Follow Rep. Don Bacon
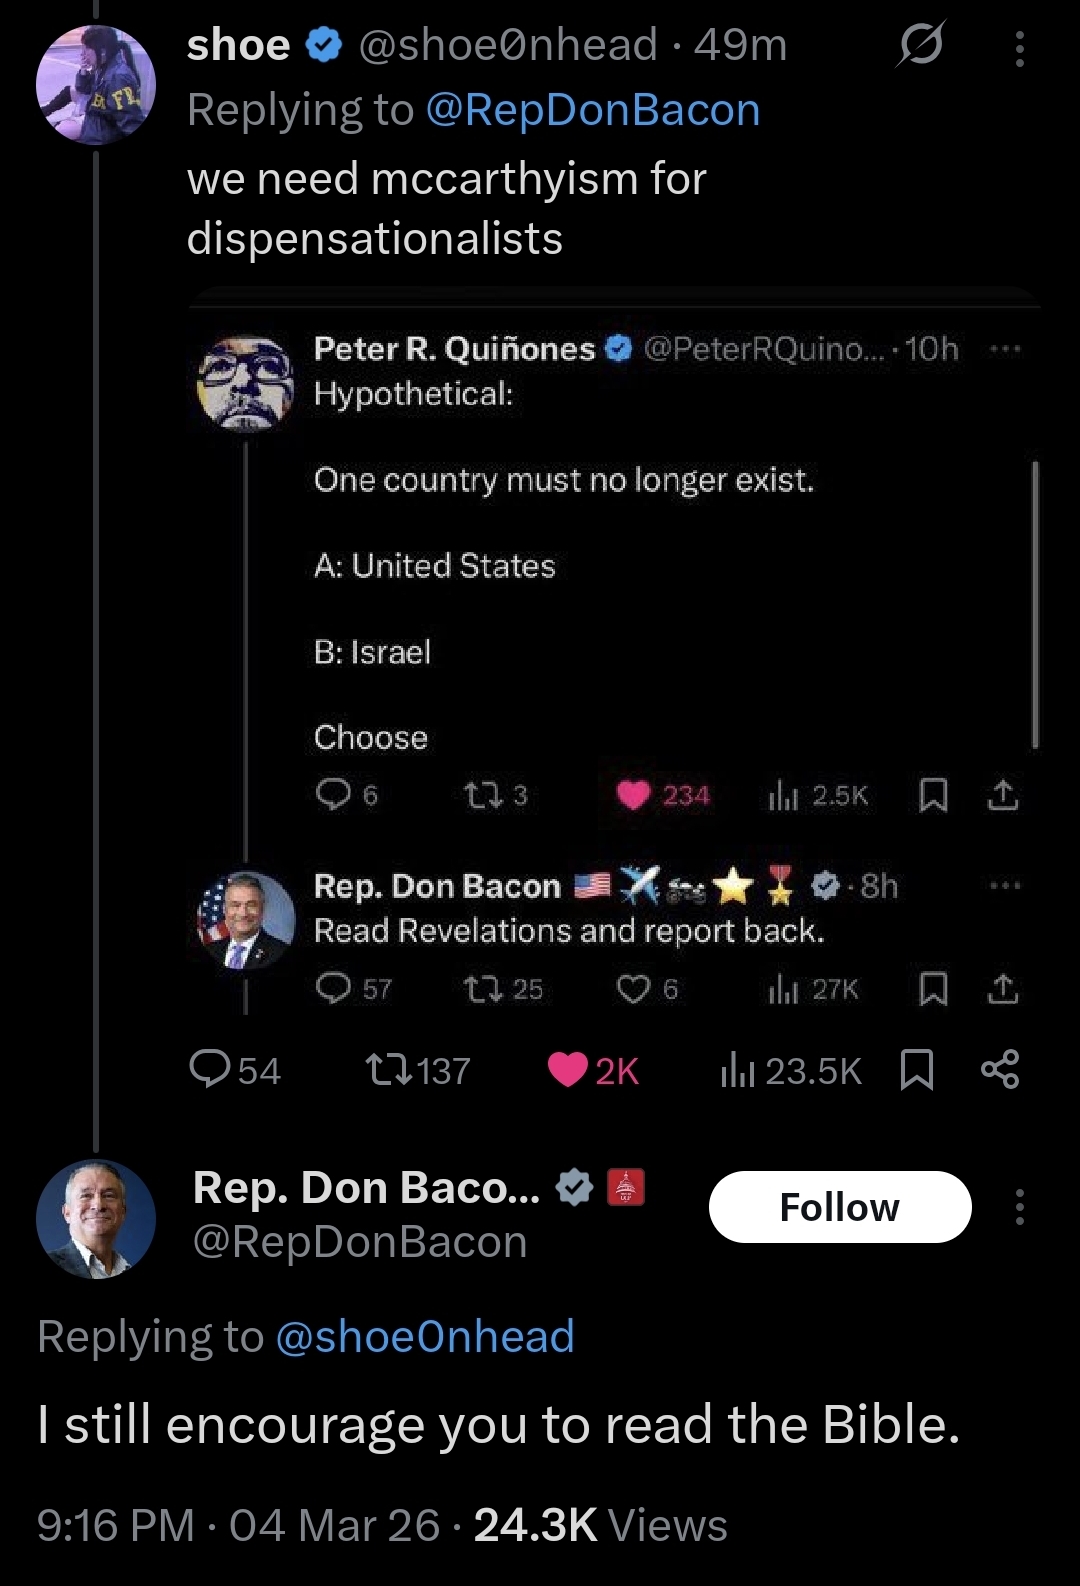Viewport: 1080px width, 1586px height. pyautogui.click(x=839, y=1207)
